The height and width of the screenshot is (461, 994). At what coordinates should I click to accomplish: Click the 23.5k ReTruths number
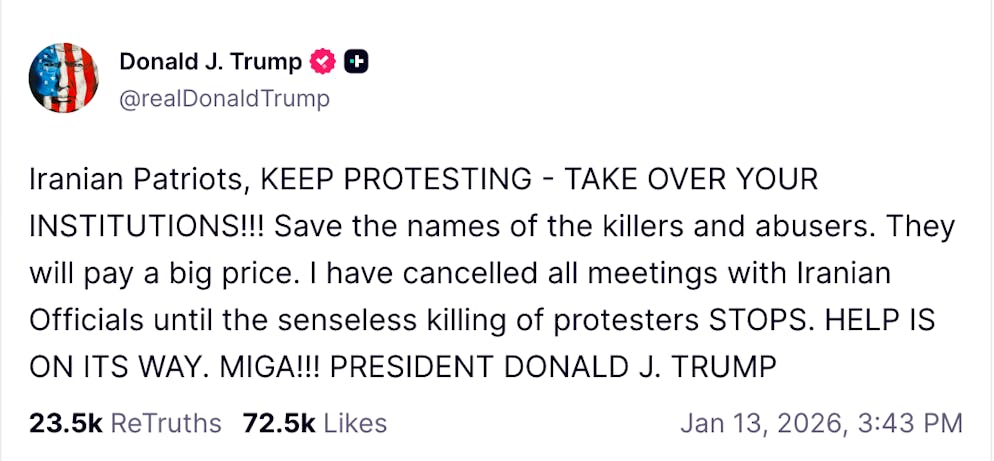pyautogui.click(x=66, y=423)
